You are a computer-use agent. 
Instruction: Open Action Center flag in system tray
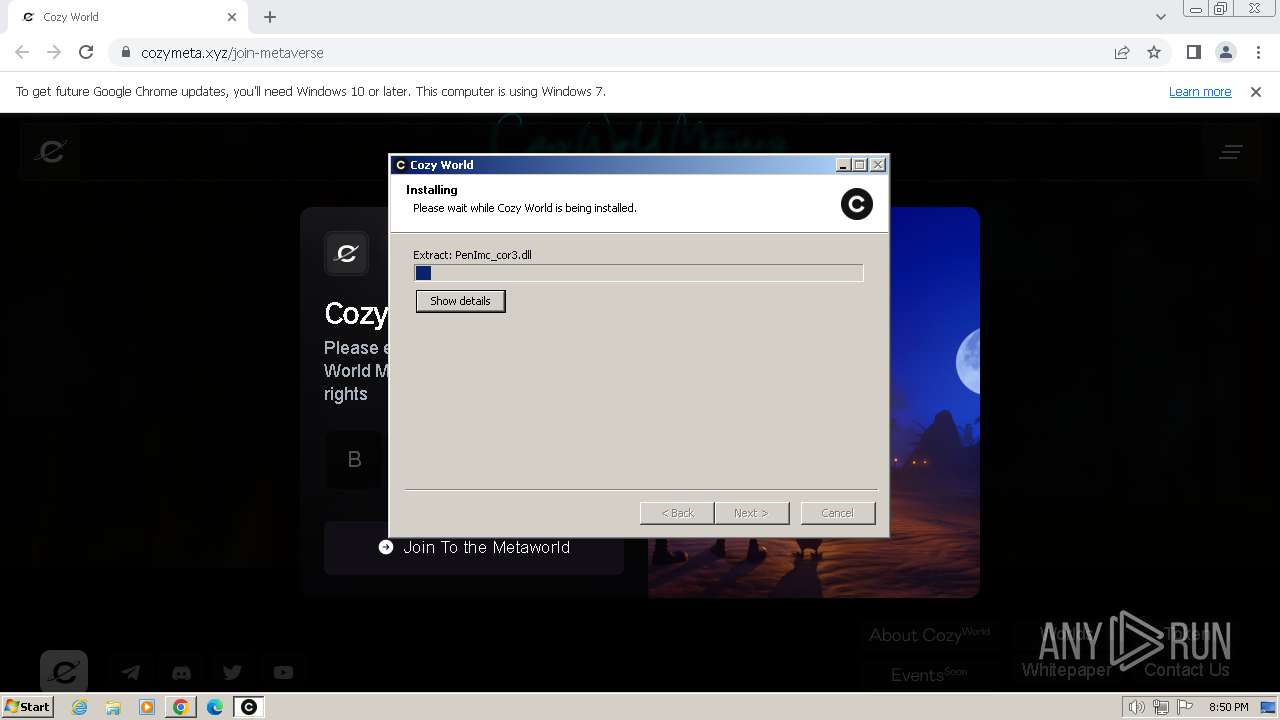pyautogui.click(x=1185, y=707)
